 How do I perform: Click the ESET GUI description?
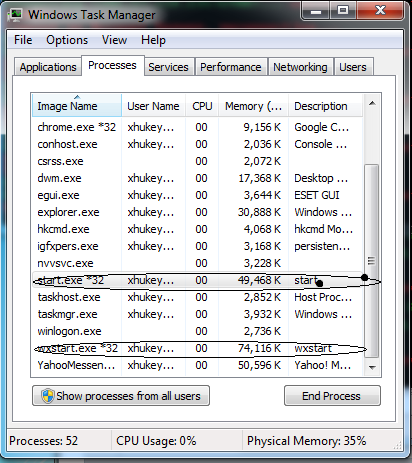(x=317, y=195)
